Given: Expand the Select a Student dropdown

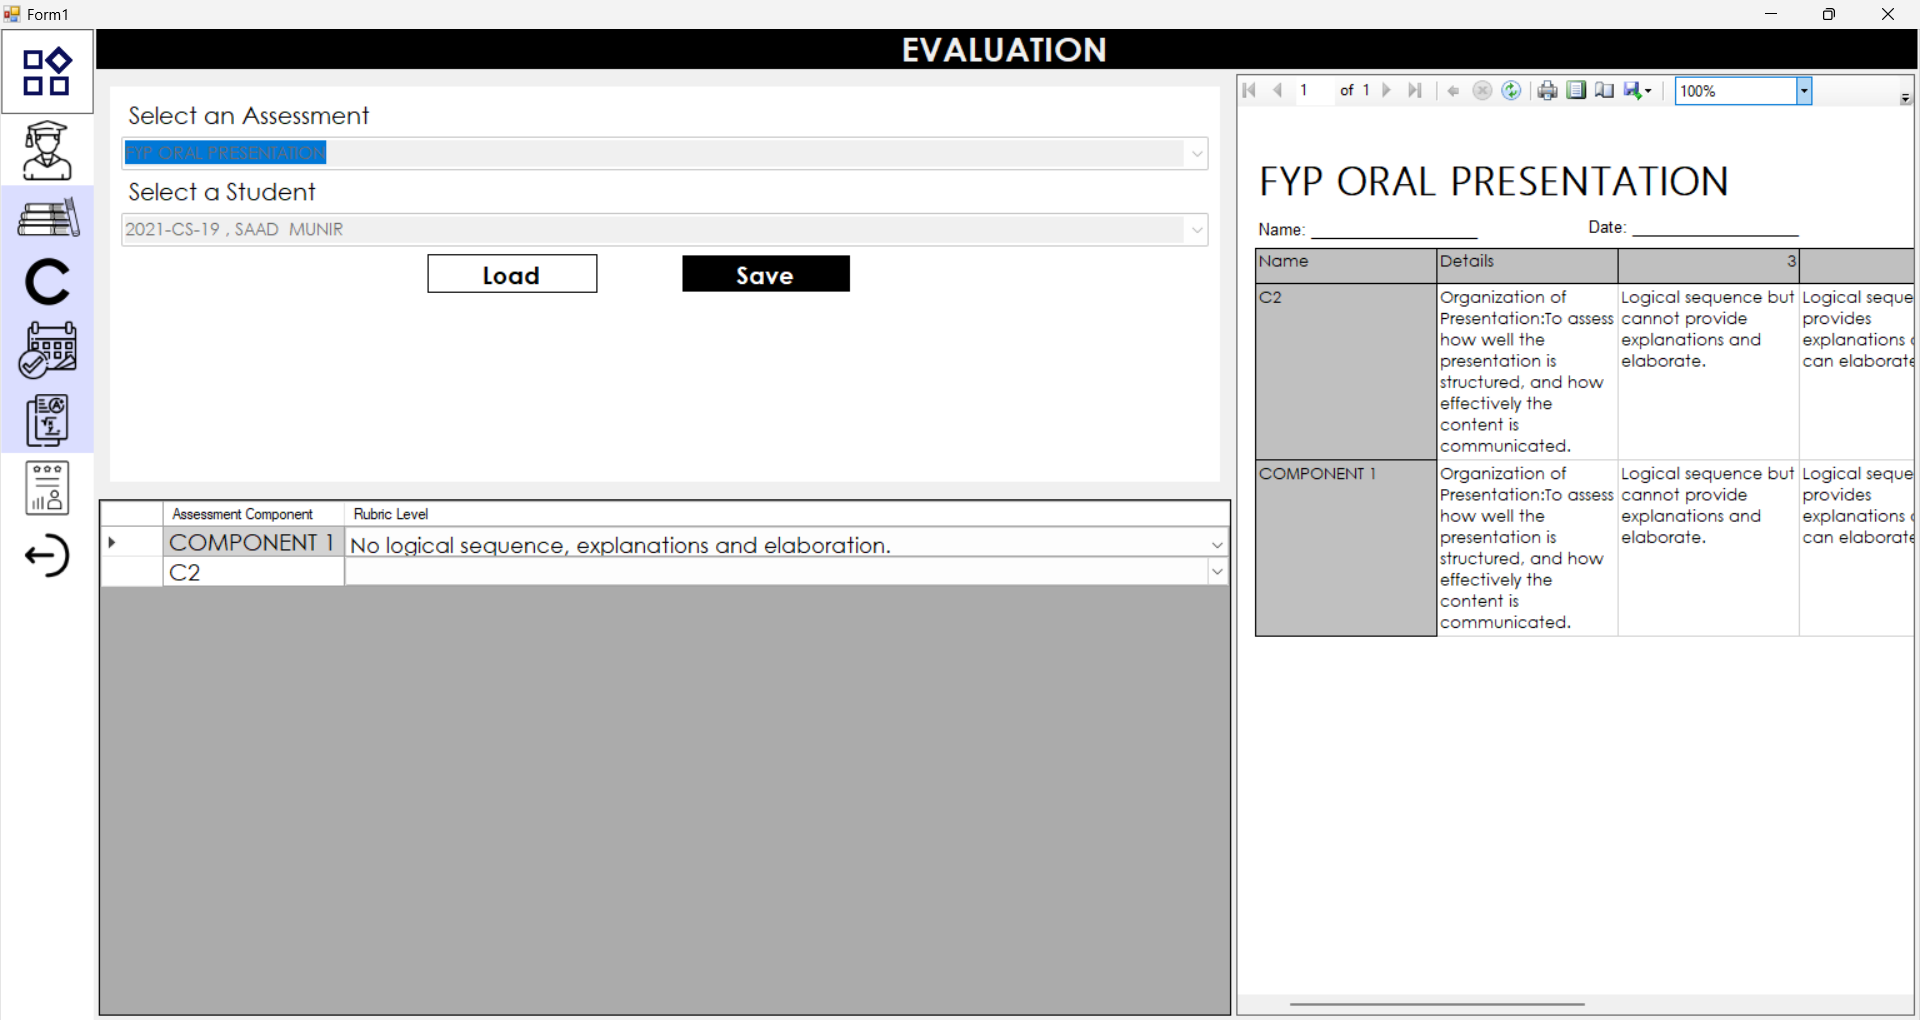Looking at the screenshot, I should (1196, 230).
